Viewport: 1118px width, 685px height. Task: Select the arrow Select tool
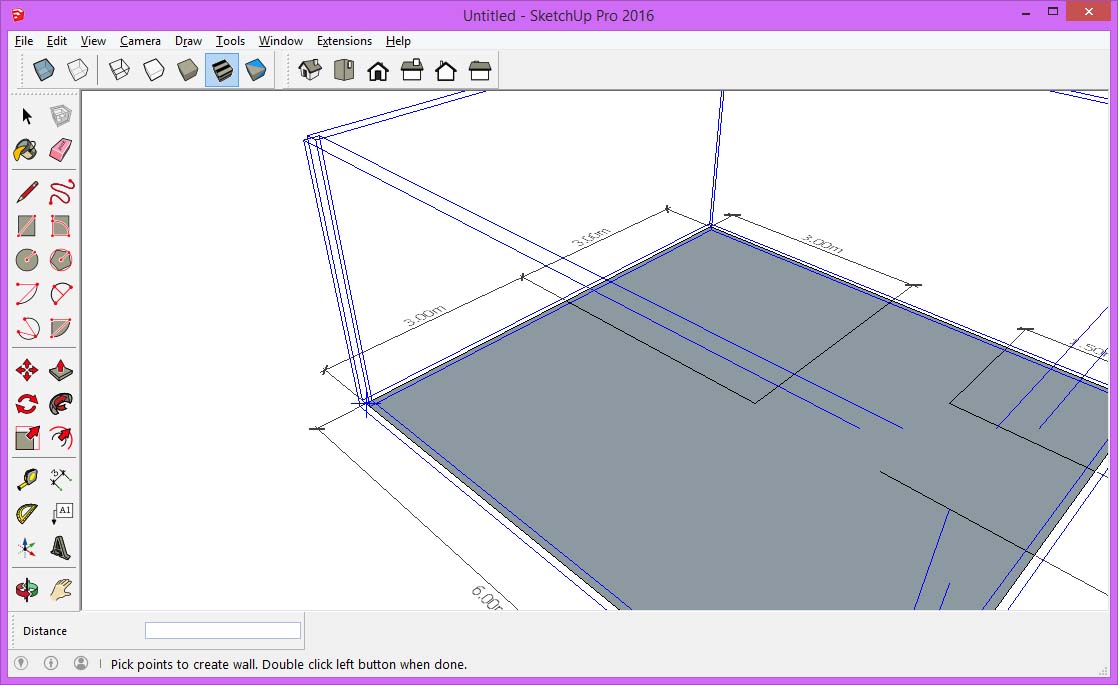click(x=25, y=115)
